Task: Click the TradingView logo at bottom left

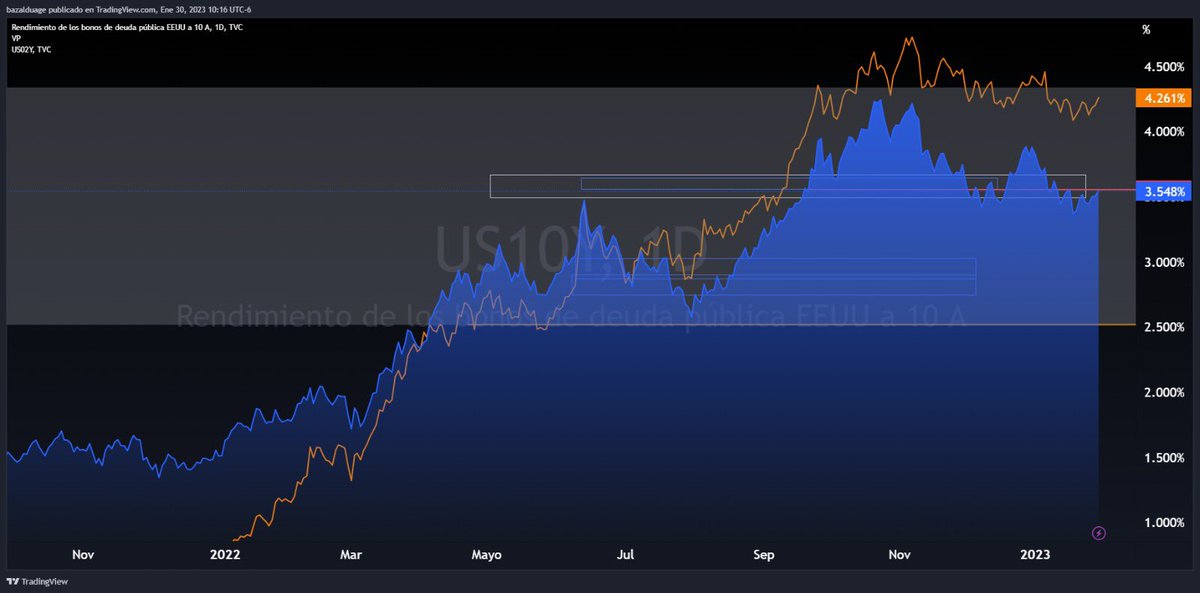Action: click(x=37, y=582)
